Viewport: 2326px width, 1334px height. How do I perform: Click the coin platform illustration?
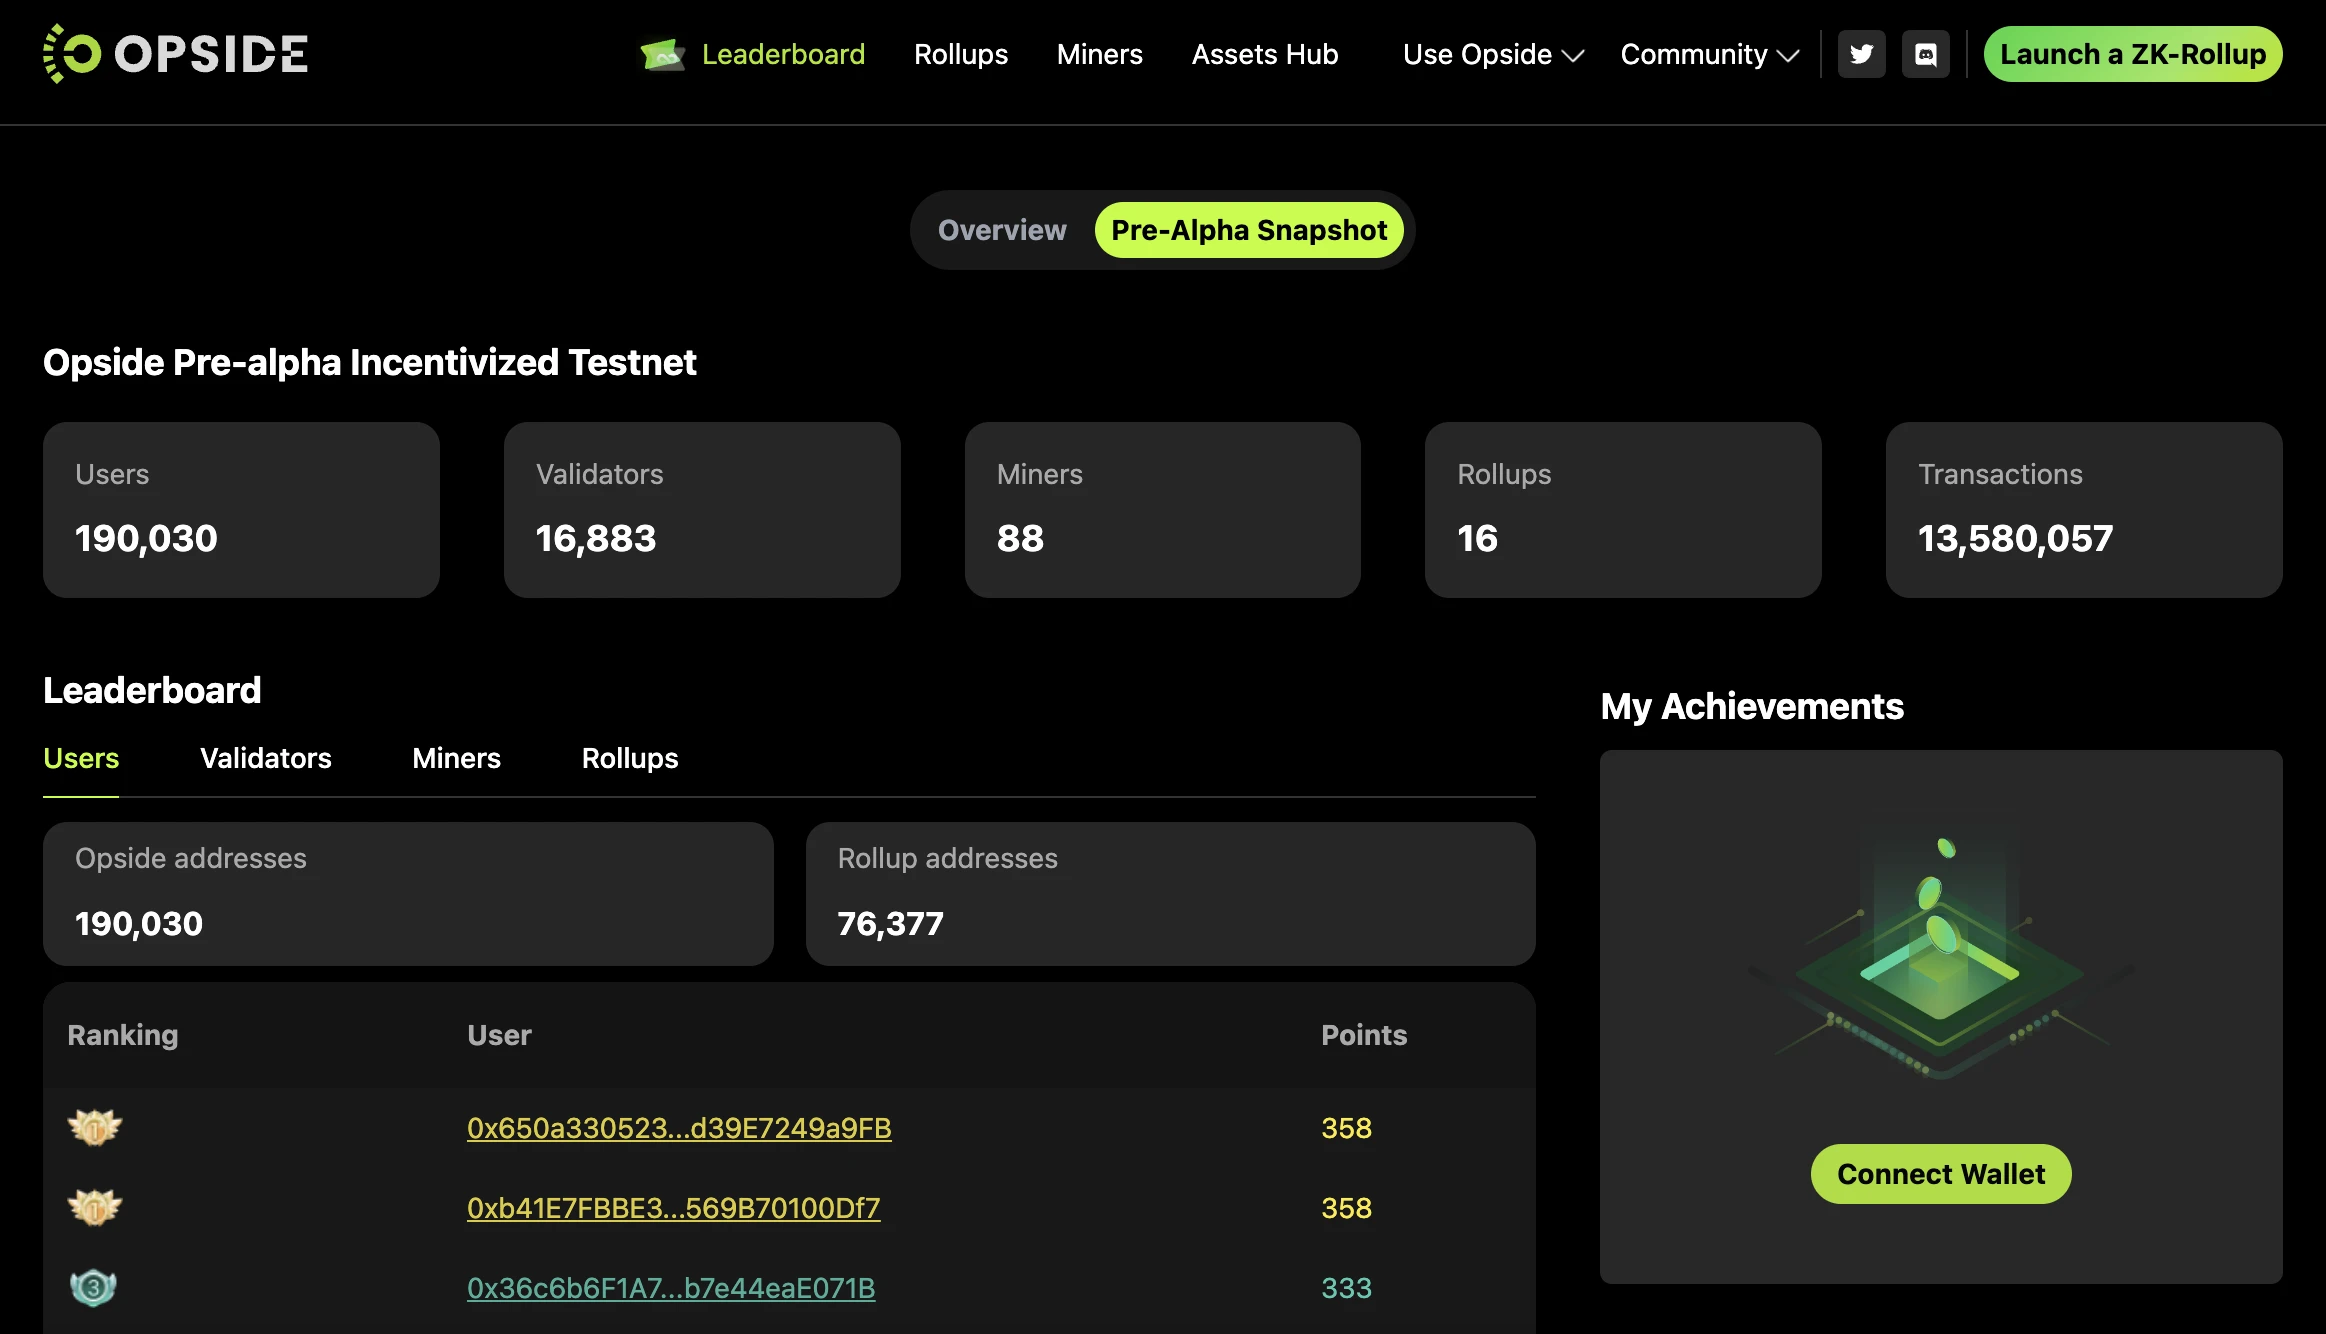(1940, 960)
